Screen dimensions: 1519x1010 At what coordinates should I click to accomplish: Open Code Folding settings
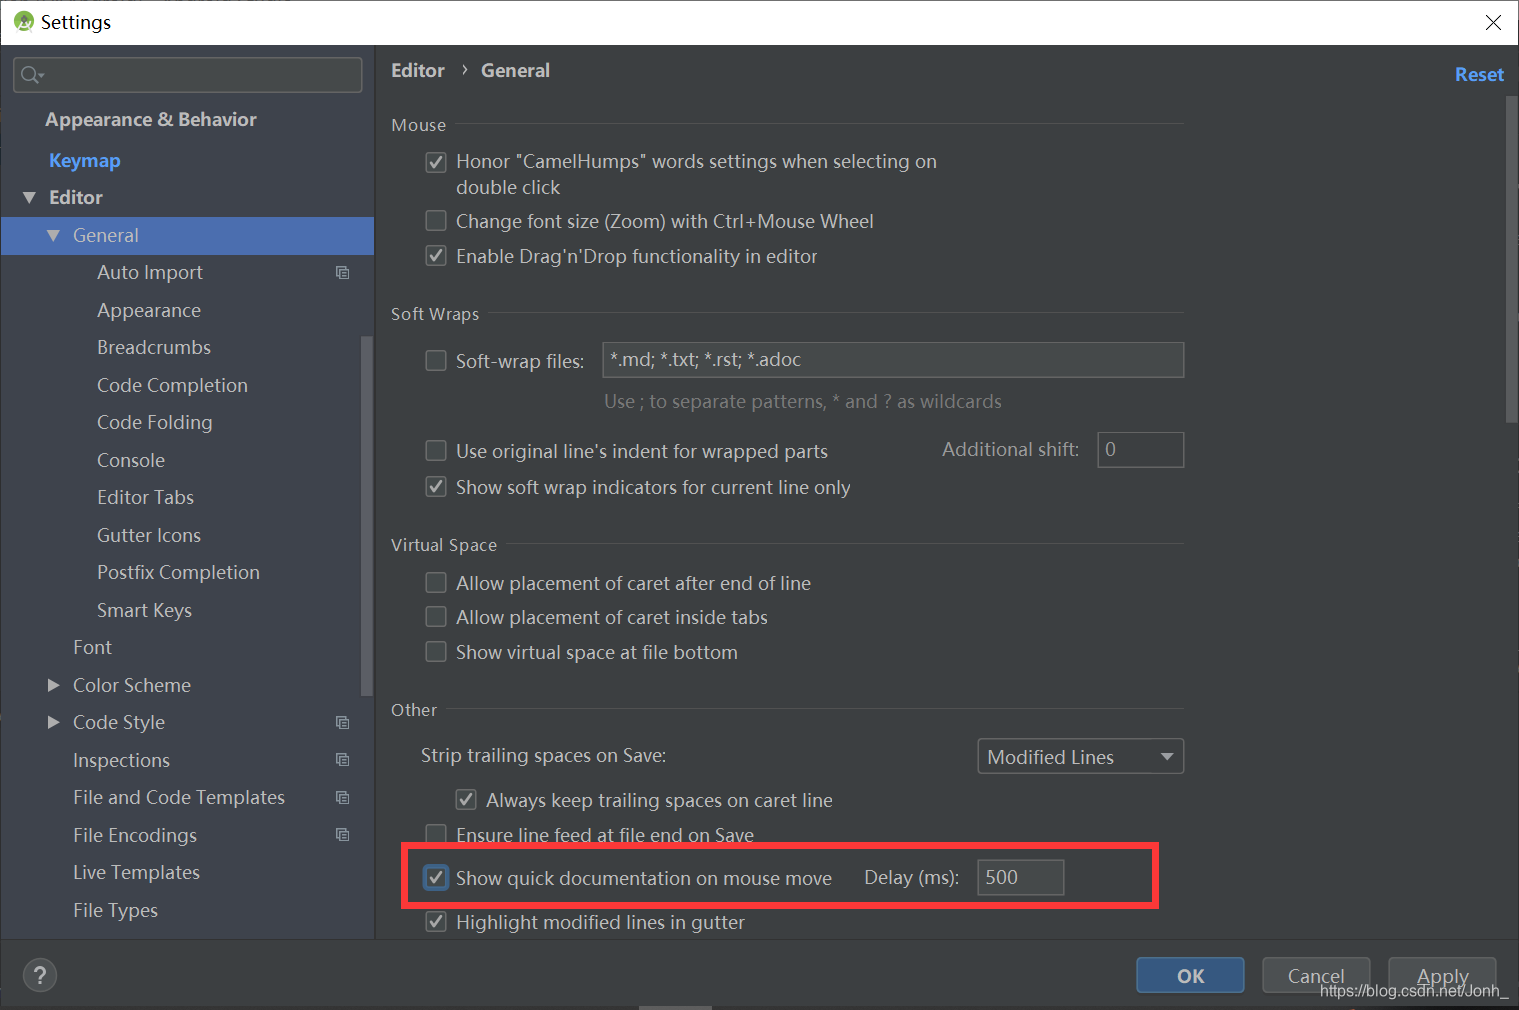coord(154,423)
